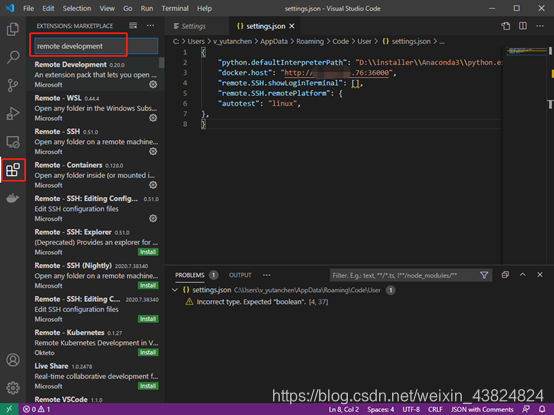Click the extensions search input field
The height and width of the screenshot is (415, 554).
tap(96, 46)
